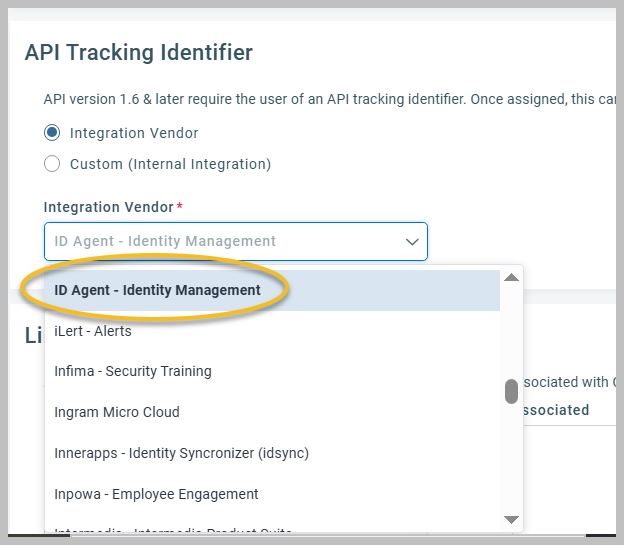Grab the vendor list scrollbar thumb
Screen dimensions: 624x545
(511, 391)
